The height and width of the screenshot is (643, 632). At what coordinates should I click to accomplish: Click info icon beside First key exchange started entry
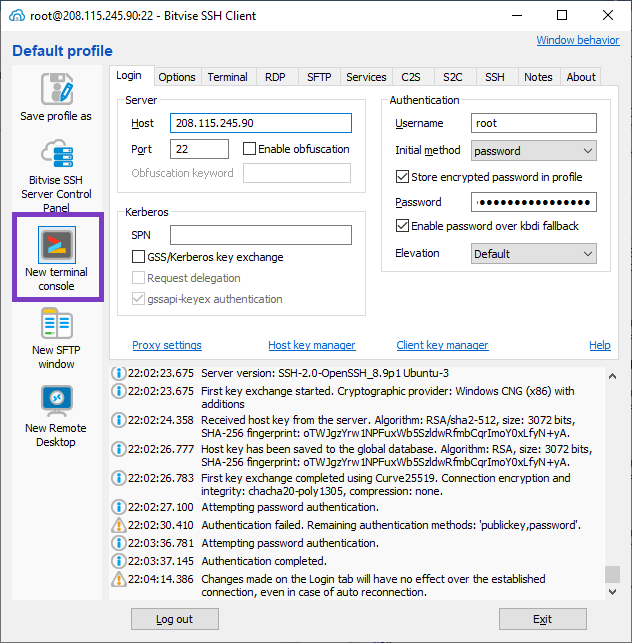click(x=119, y=391)
